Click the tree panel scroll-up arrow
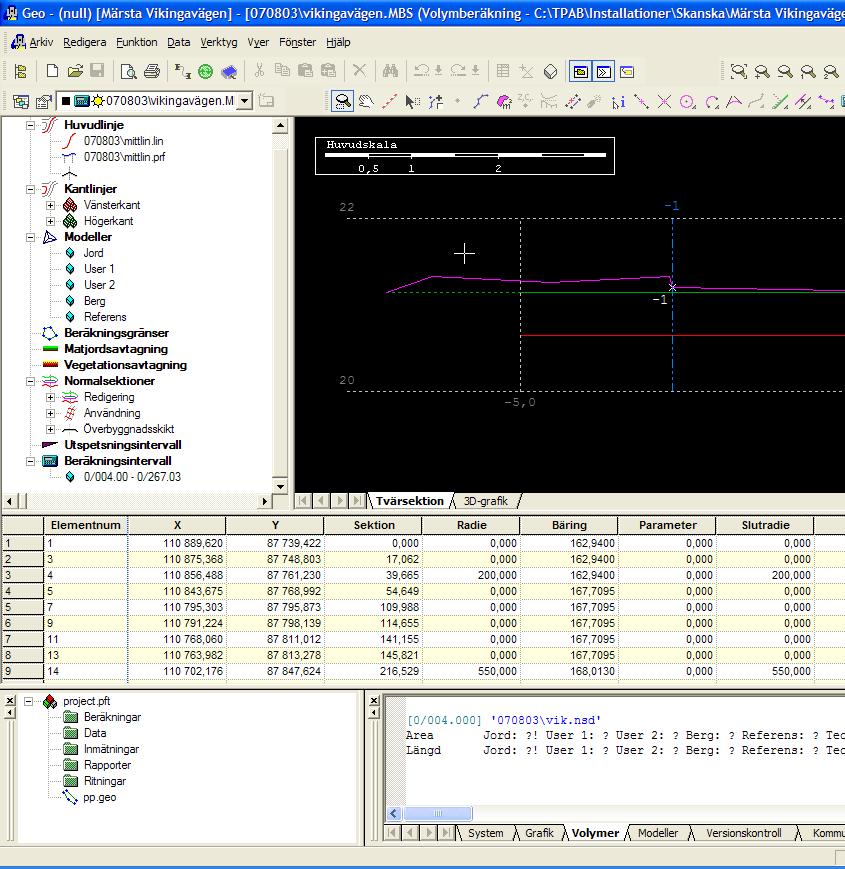Screen dimensions: 845x869 pos(280,126)
